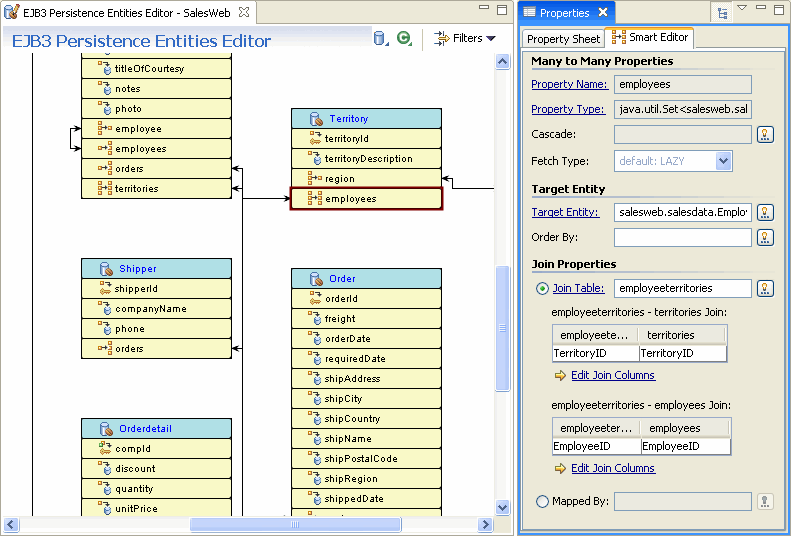Click the Order By input field
Viewport: 791px width, 536px height.
point(683,237)
